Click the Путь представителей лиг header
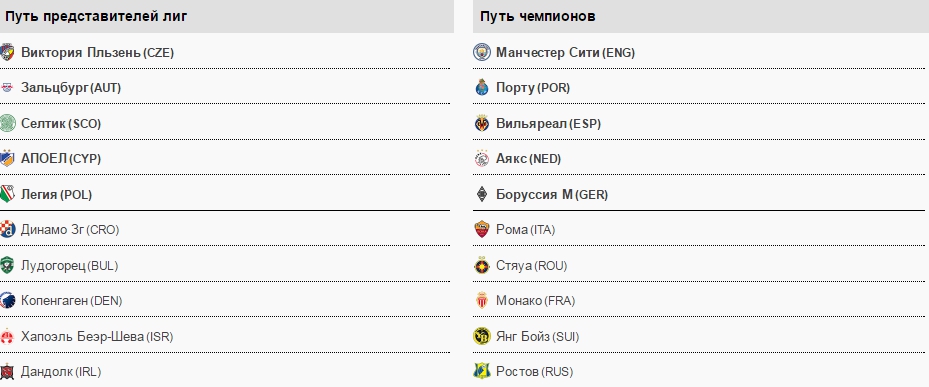 tap(227, 16)
